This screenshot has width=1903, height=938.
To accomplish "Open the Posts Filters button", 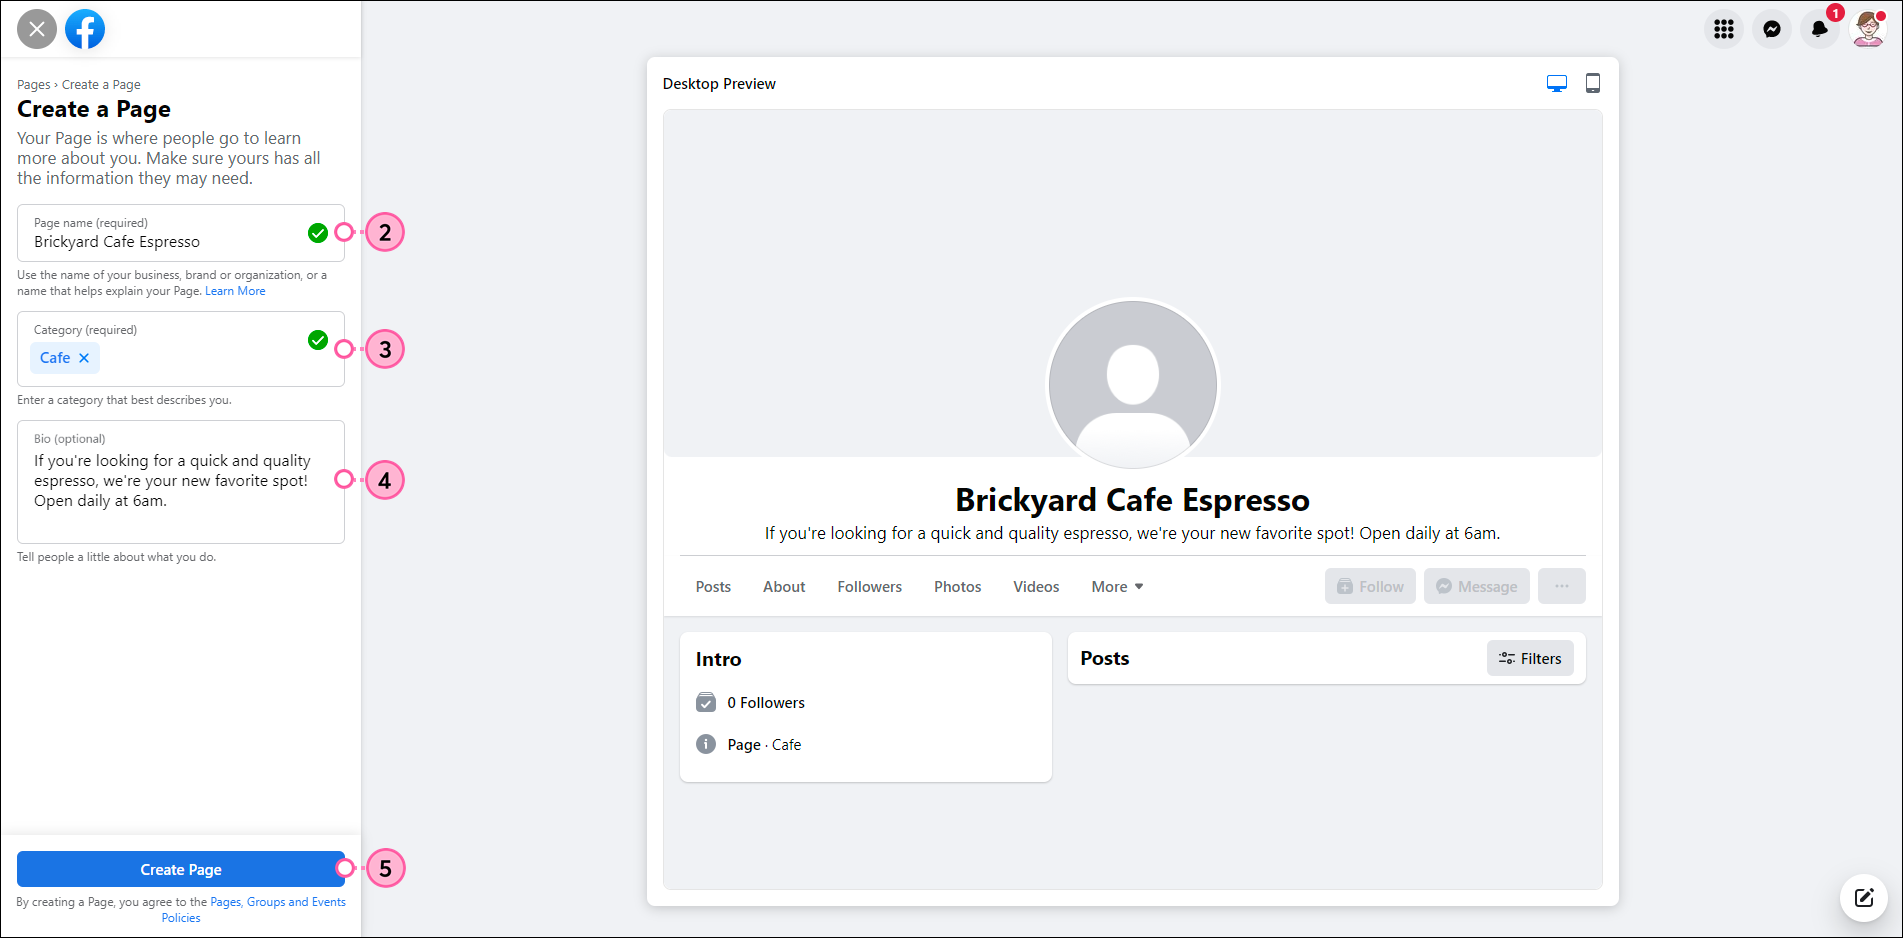I will 1530,658.
